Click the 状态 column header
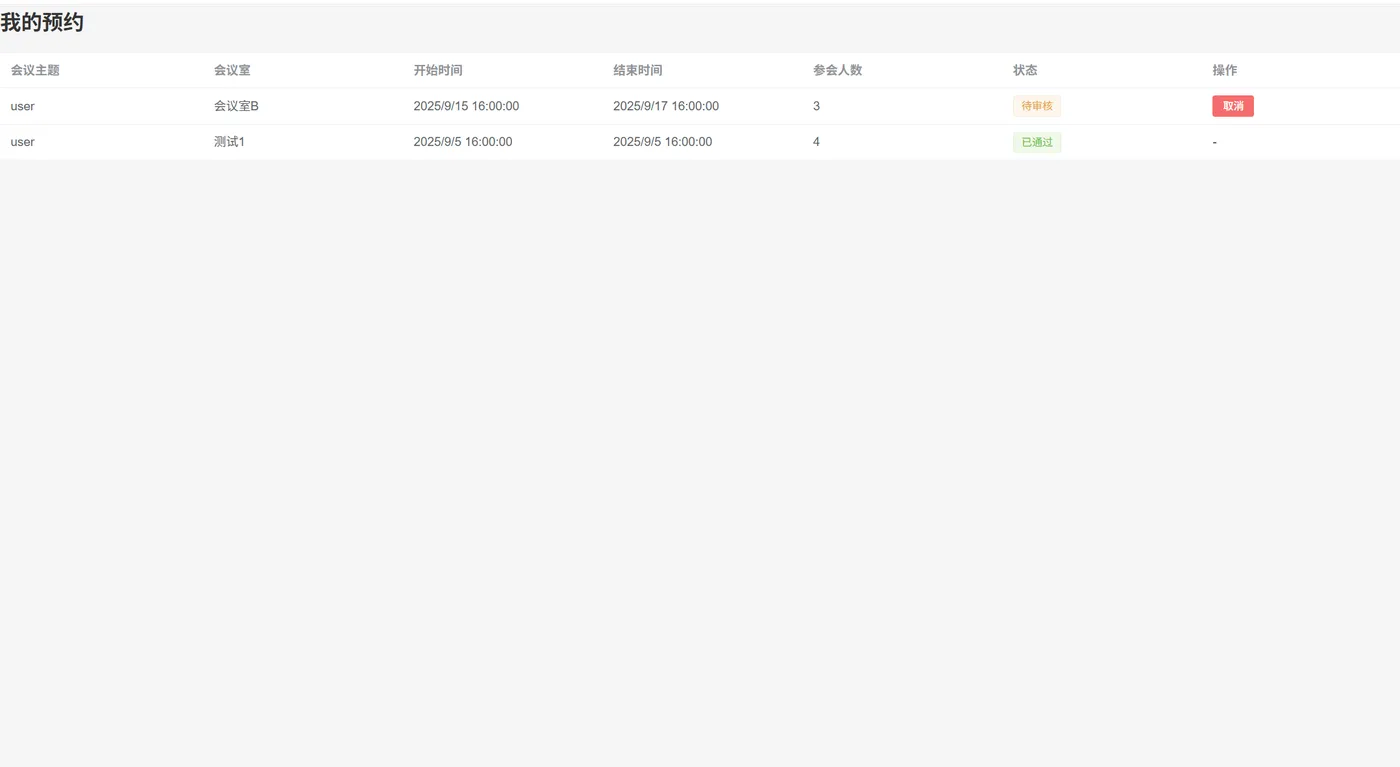This screenshot has height=767, width=1400. (1025, 70)
